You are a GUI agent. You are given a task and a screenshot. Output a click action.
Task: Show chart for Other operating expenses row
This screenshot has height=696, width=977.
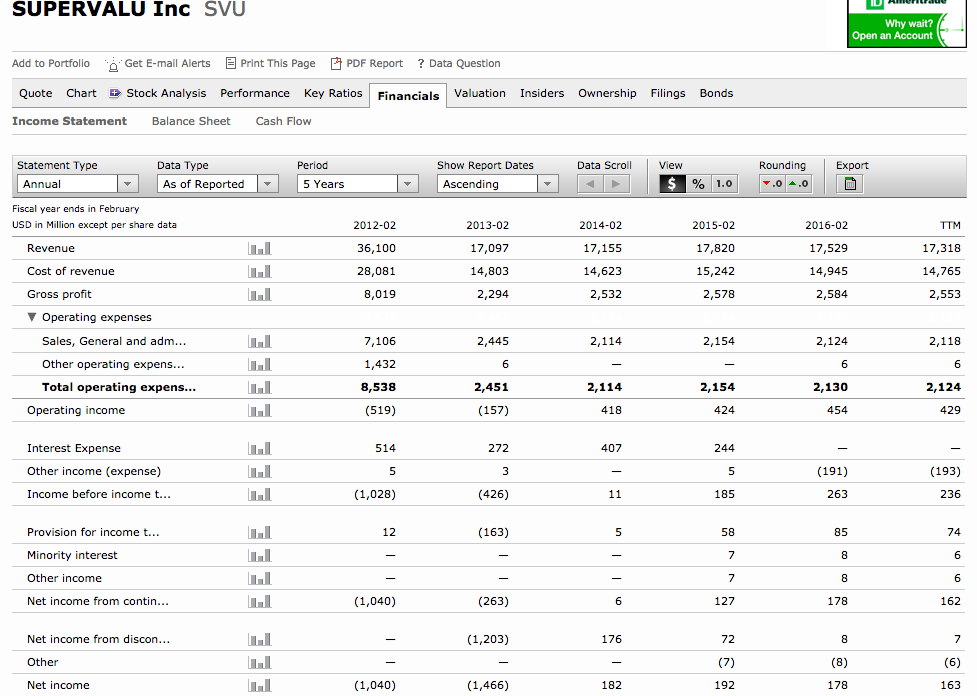(x=259, y=365)
